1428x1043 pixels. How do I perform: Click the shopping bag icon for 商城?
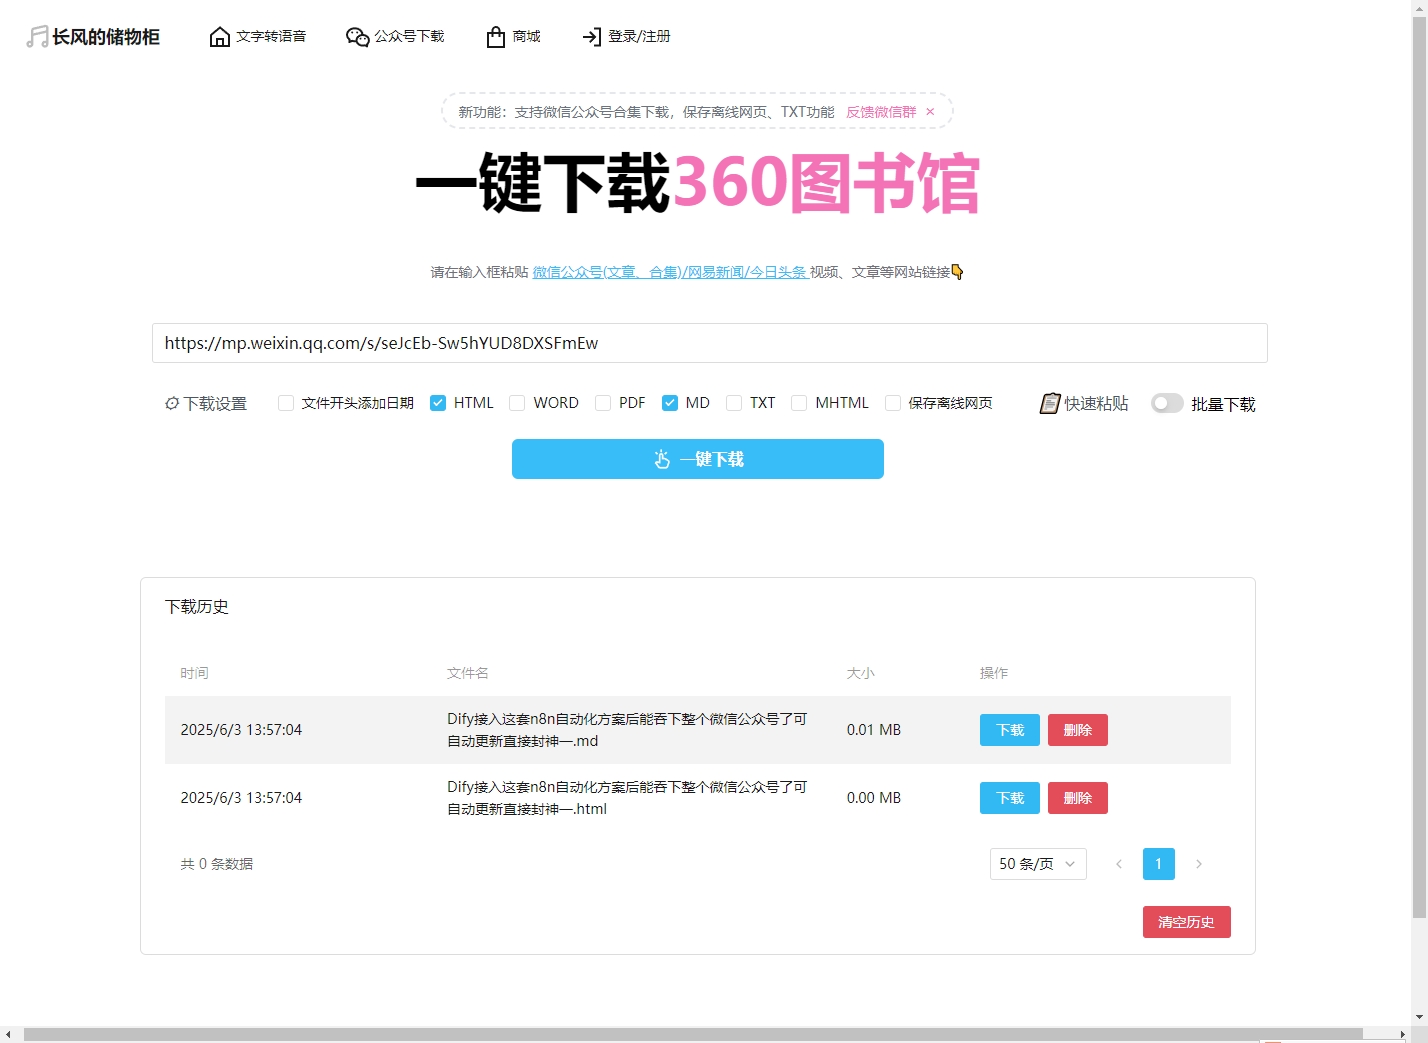tap(496, 37)
